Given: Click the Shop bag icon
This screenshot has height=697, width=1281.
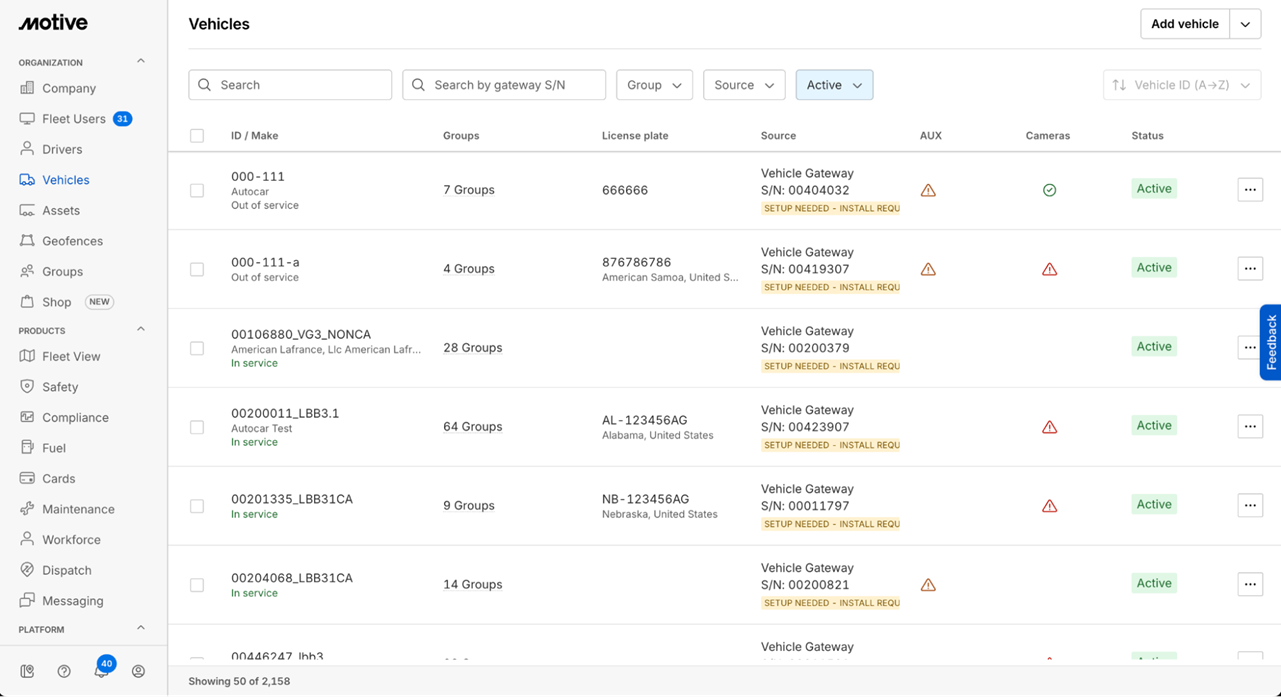Looking at the screenshot, I should tap(27, 302).
